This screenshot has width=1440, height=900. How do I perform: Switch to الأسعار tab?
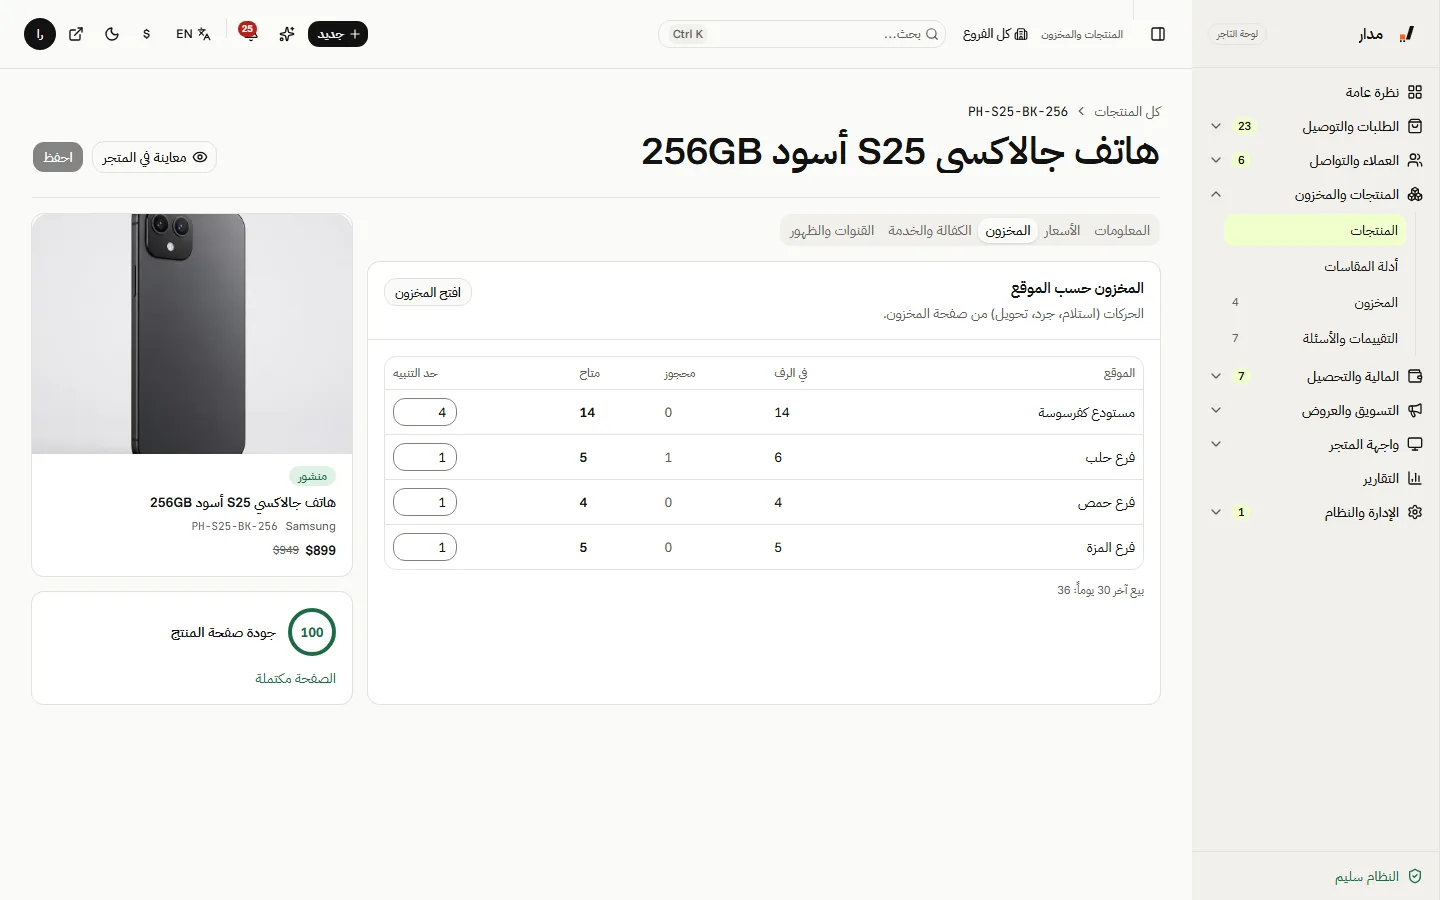tap(1062, 230)
